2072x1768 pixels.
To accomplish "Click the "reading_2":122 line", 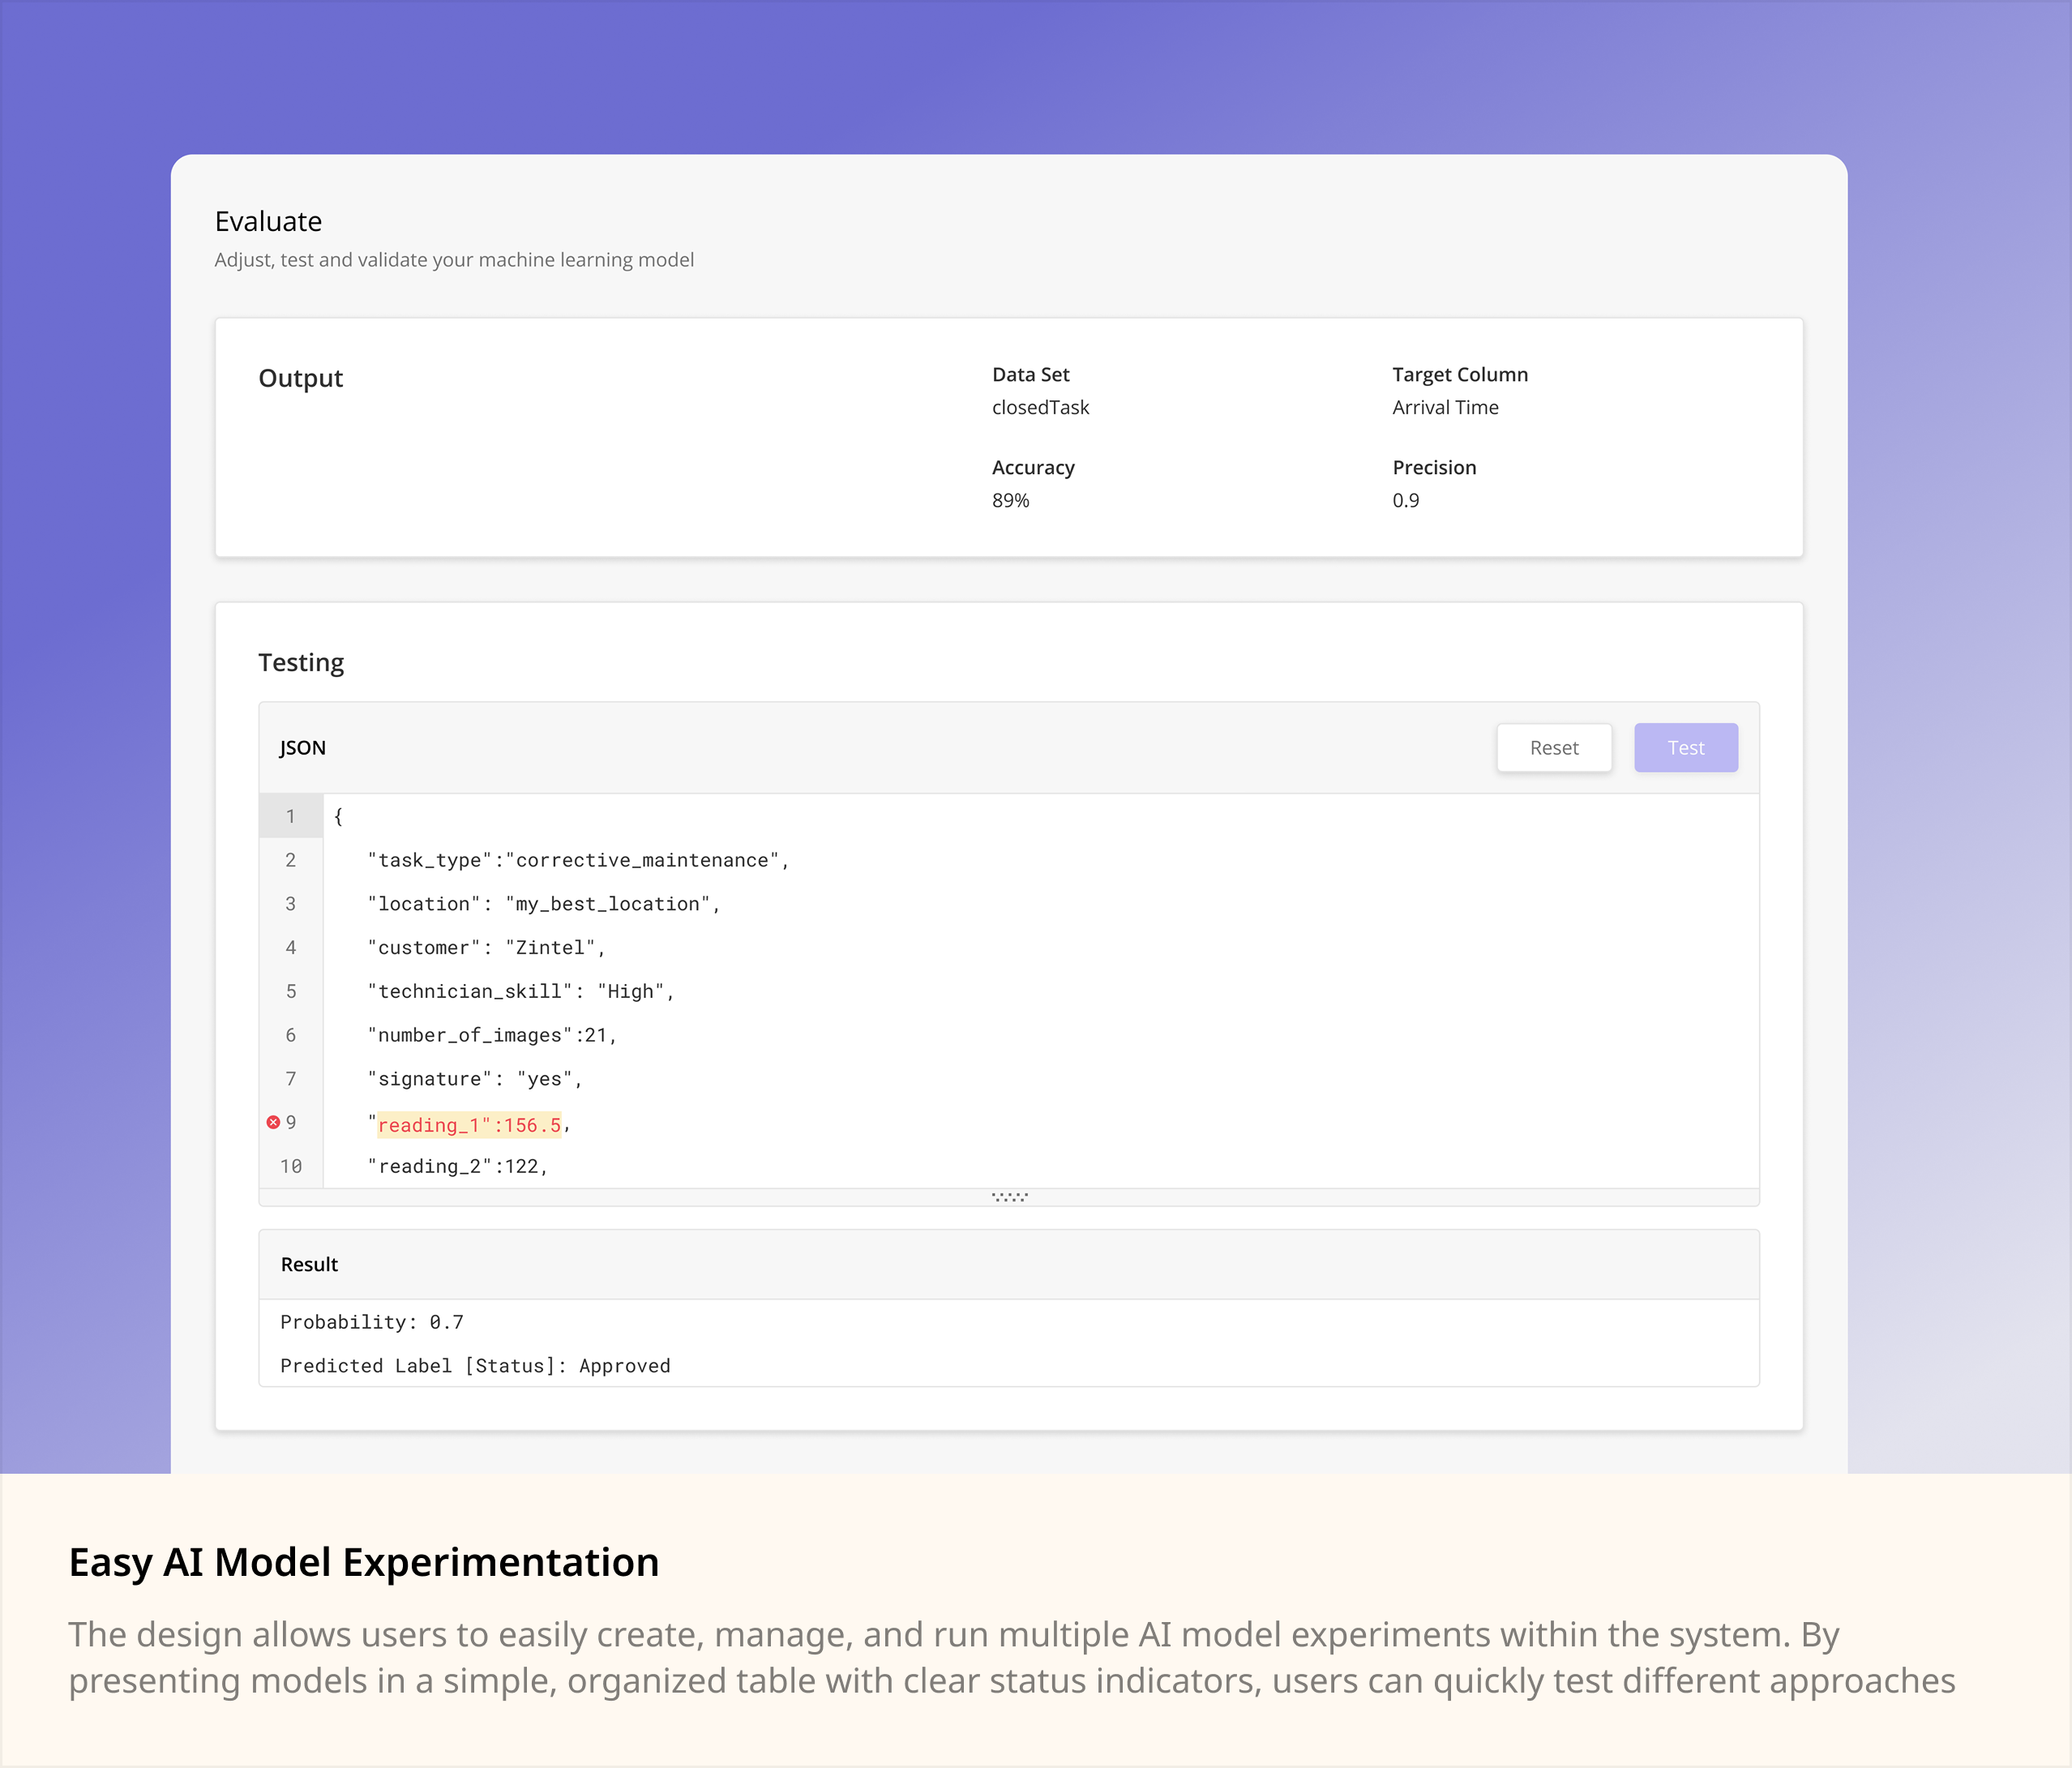I will pyautogui.click(x=458, y=1167).
